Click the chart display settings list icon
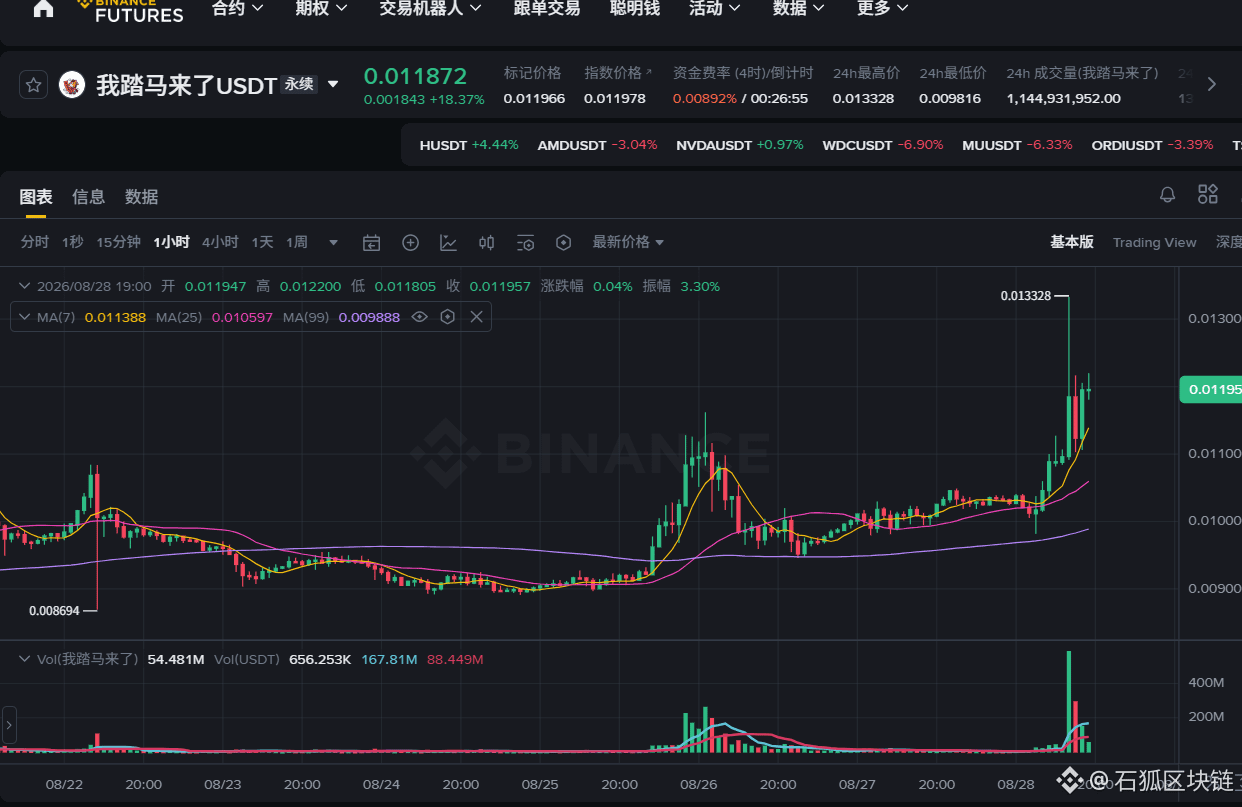 pos(526,243)
